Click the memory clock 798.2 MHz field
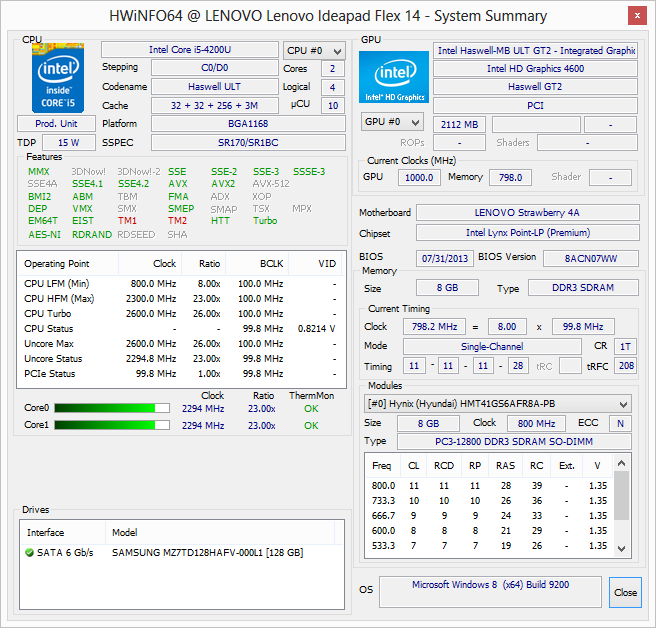Screen dimensions: 656x628 [x=434, y=326]
